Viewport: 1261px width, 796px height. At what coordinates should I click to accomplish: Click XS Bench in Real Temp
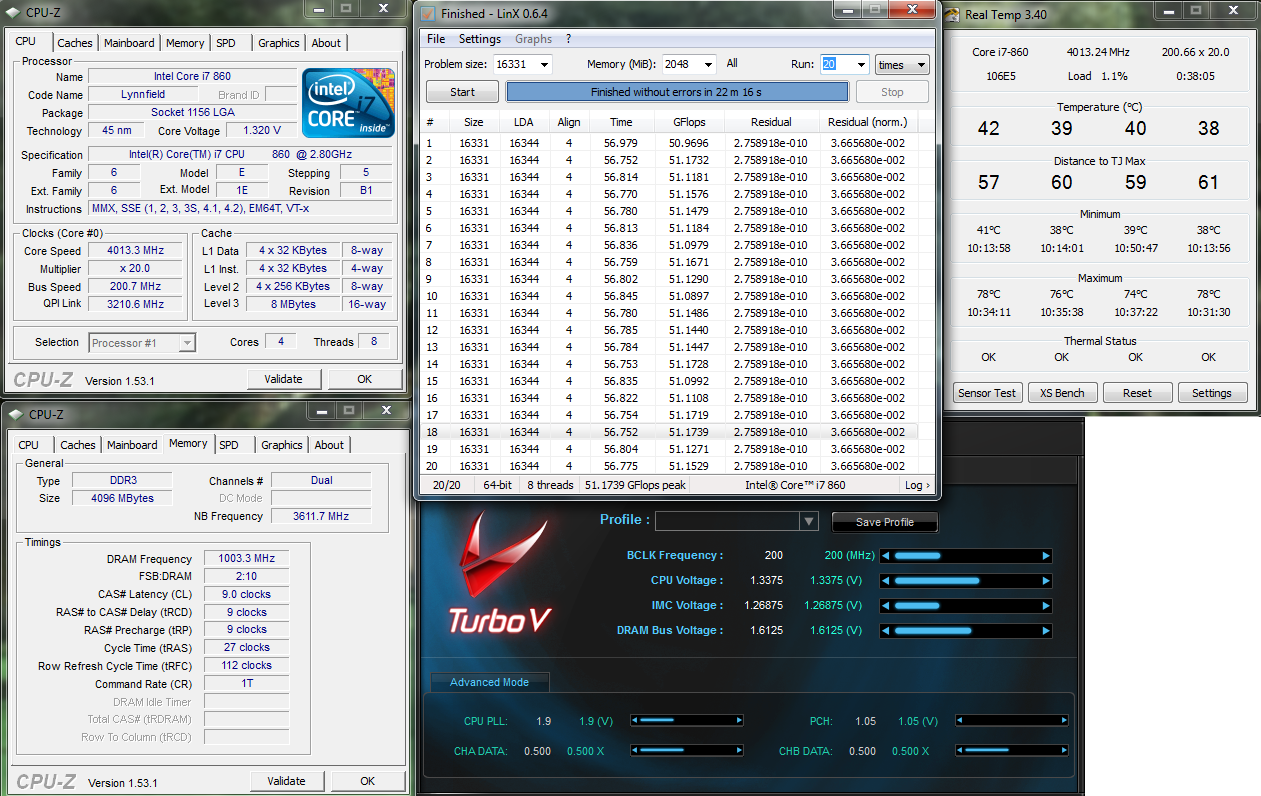point(1062,393)
